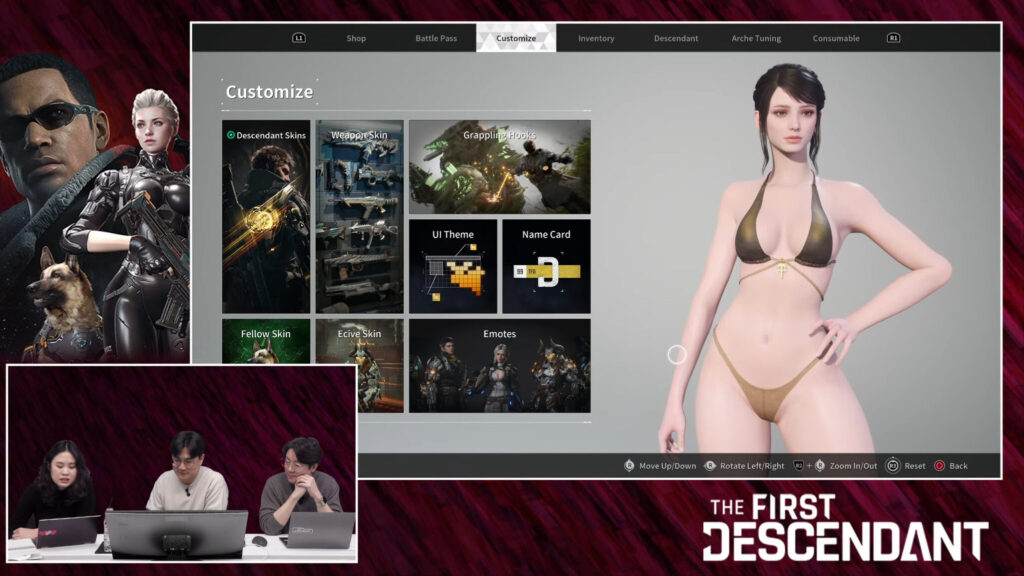Click the Rotate Left/Right stick icon

(711, 466)
